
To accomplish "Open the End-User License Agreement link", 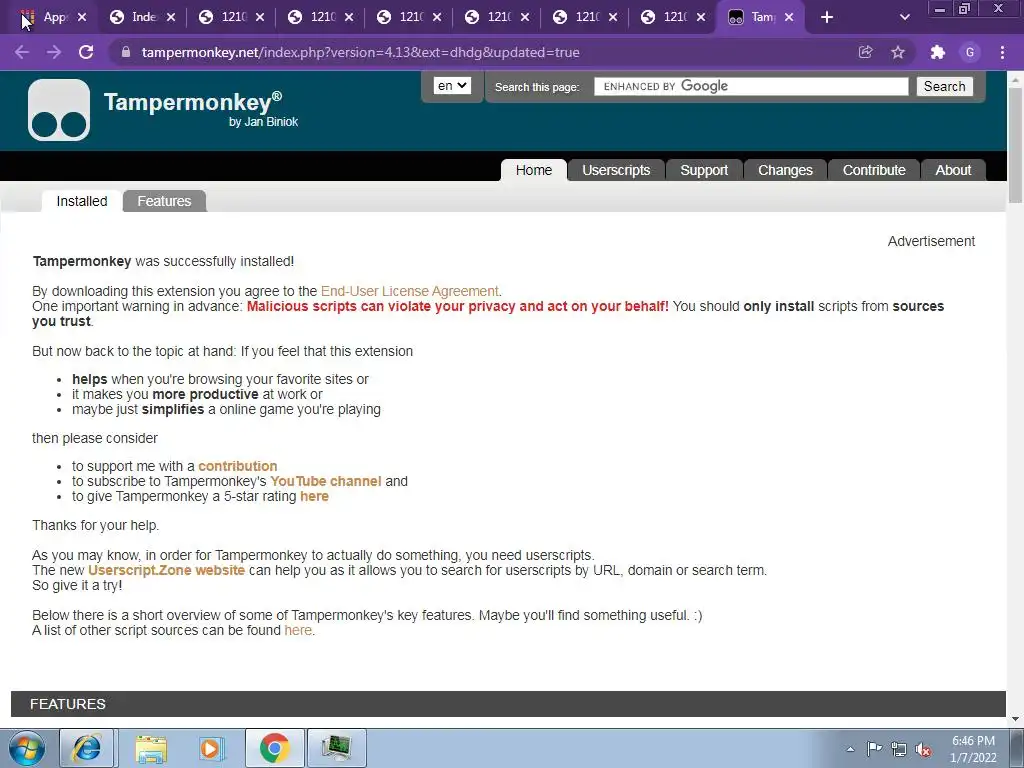I will tap(409, 291).
